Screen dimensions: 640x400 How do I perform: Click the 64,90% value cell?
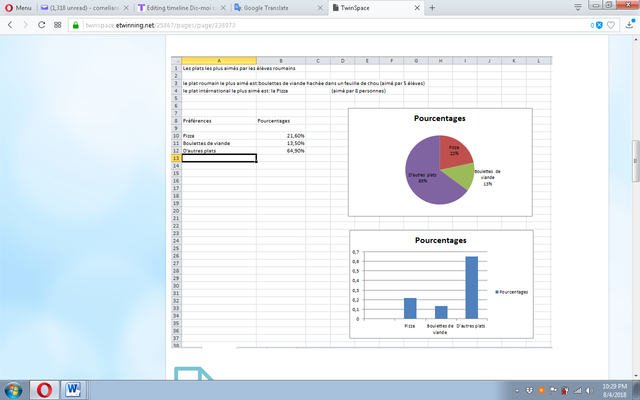(x=281, y=151)
